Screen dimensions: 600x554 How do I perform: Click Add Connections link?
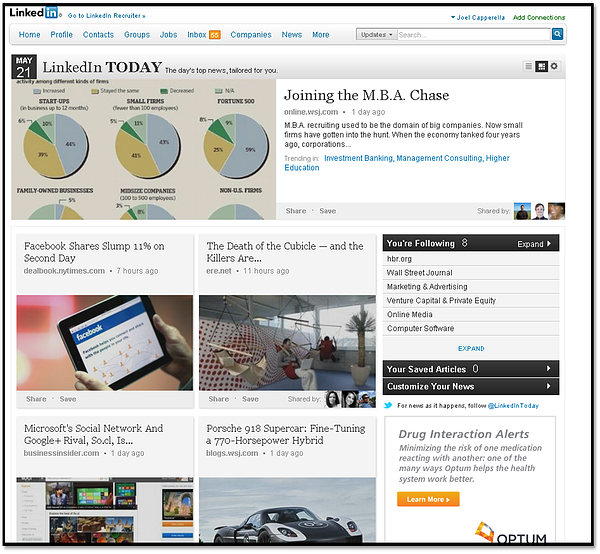[x=539, y=18]
